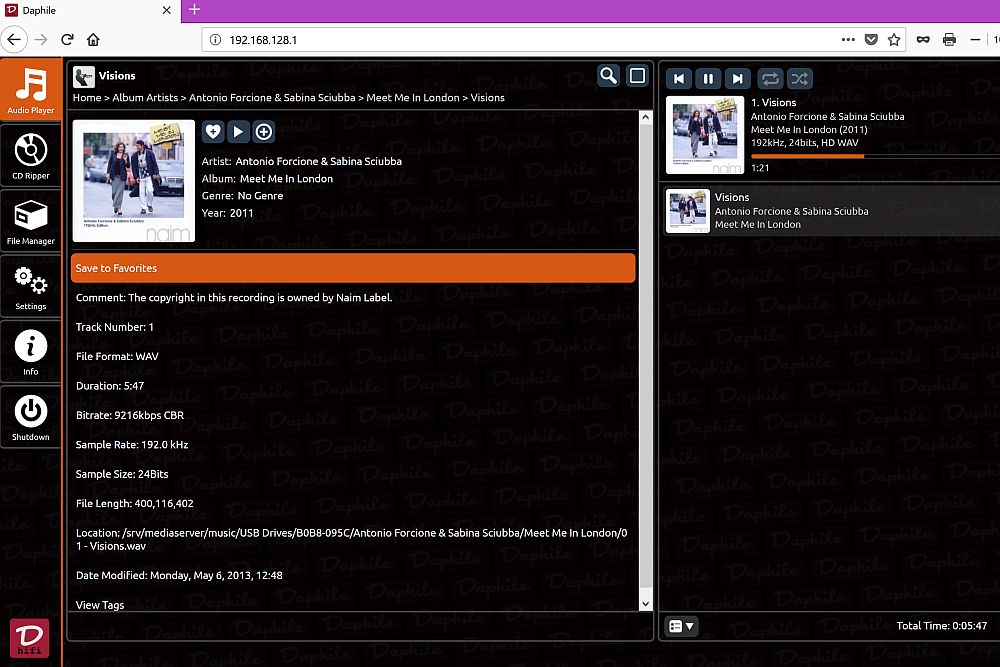The width and height of the screenshot is (1000, 667).
Task: Go to Album Artists breadcrumb
Action: [x=145, y=98]
